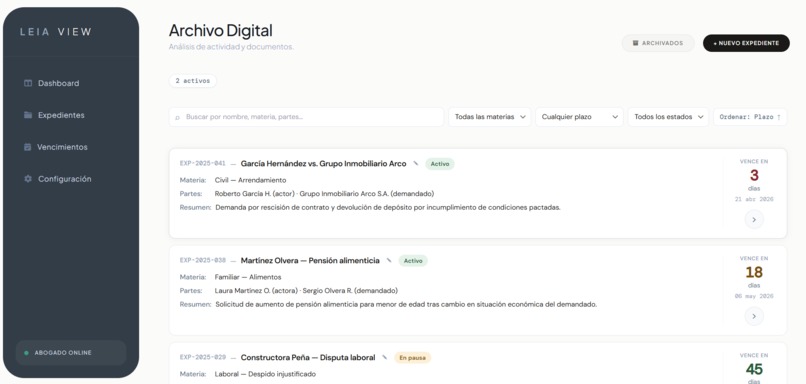Click case number EXP-2025-029

203,357
